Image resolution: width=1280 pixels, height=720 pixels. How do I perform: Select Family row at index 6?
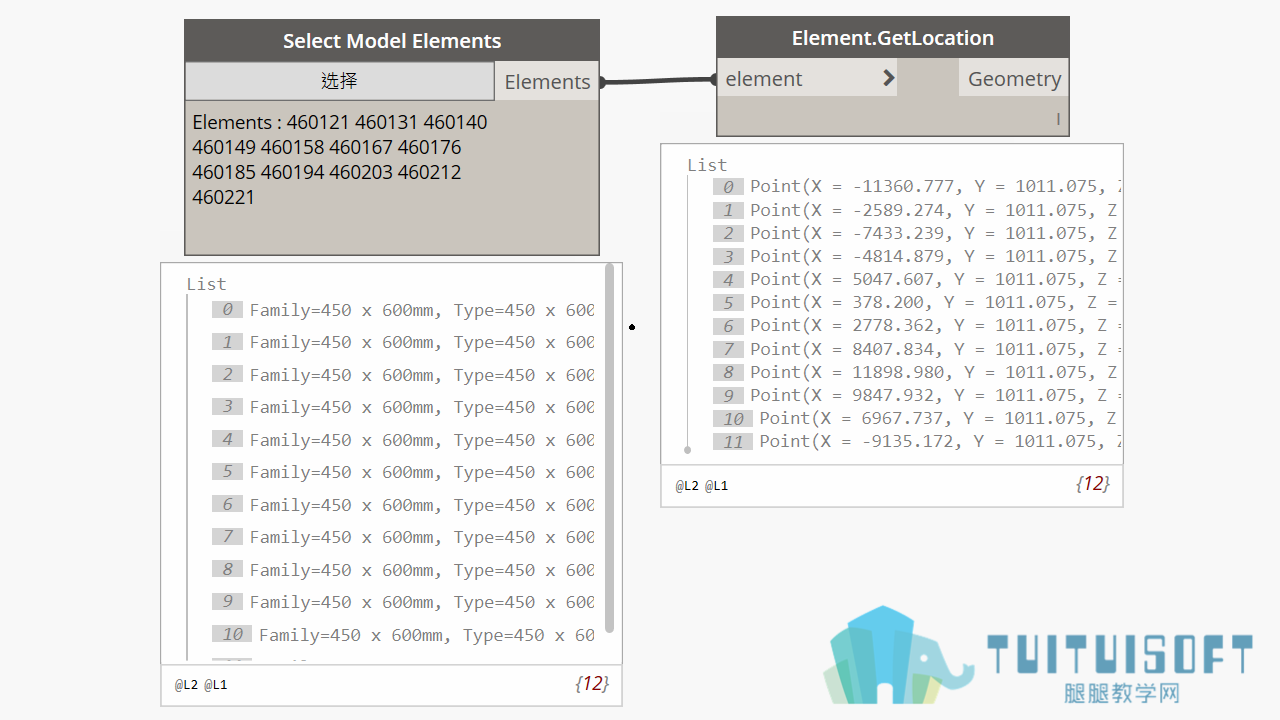tap(403, 505)
